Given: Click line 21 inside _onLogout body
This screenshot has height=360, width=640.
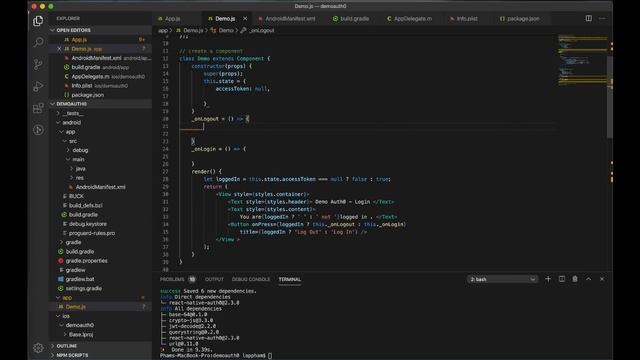Looking at the screenshot, I should (x=367, y=126).
